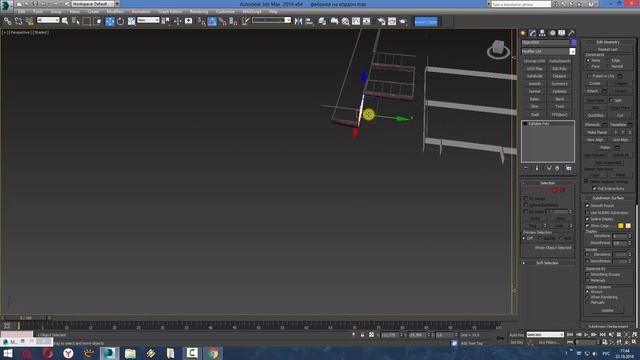Click the object color swatch

tap(573, 42)
